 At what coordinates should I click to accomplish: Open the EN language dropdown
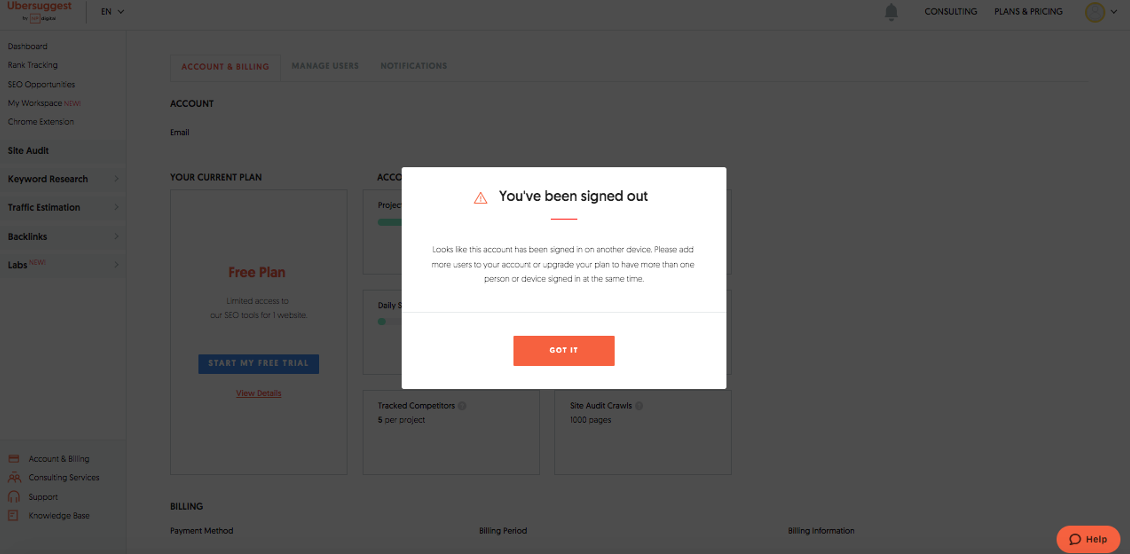click(113, 12)
